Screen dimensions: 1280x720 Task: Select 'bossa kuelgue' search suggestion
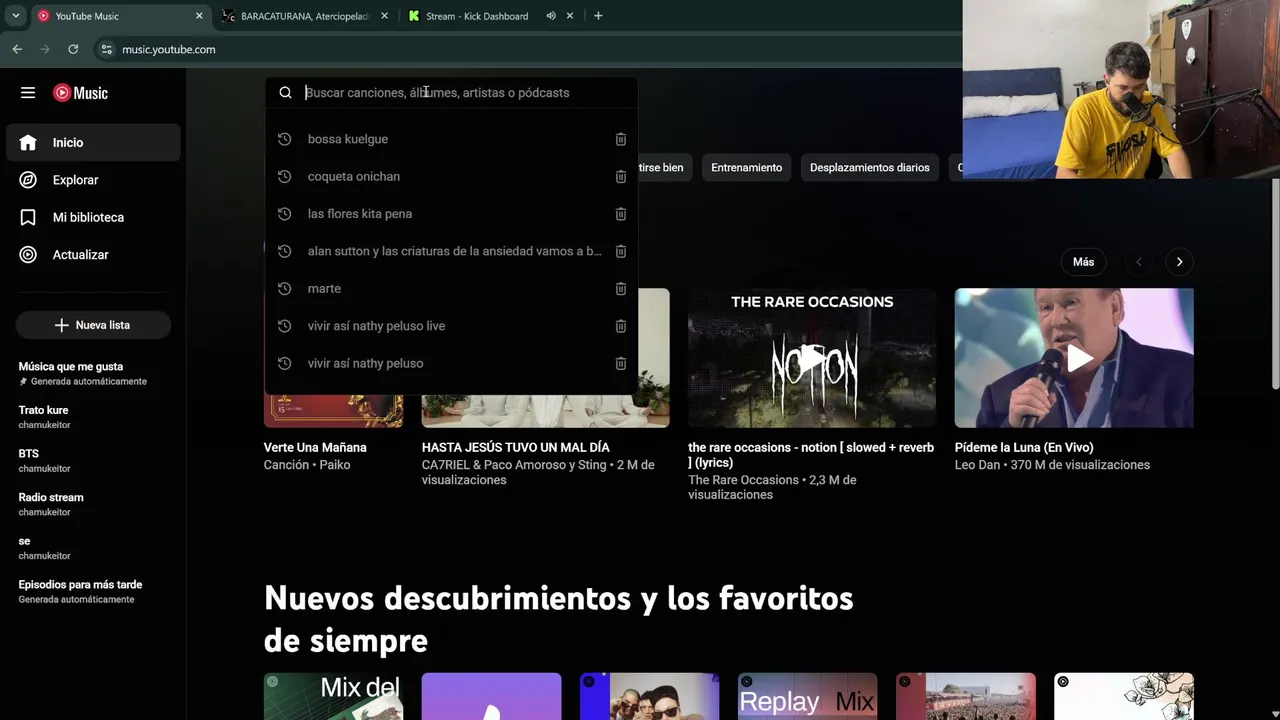tap(348, 139)
